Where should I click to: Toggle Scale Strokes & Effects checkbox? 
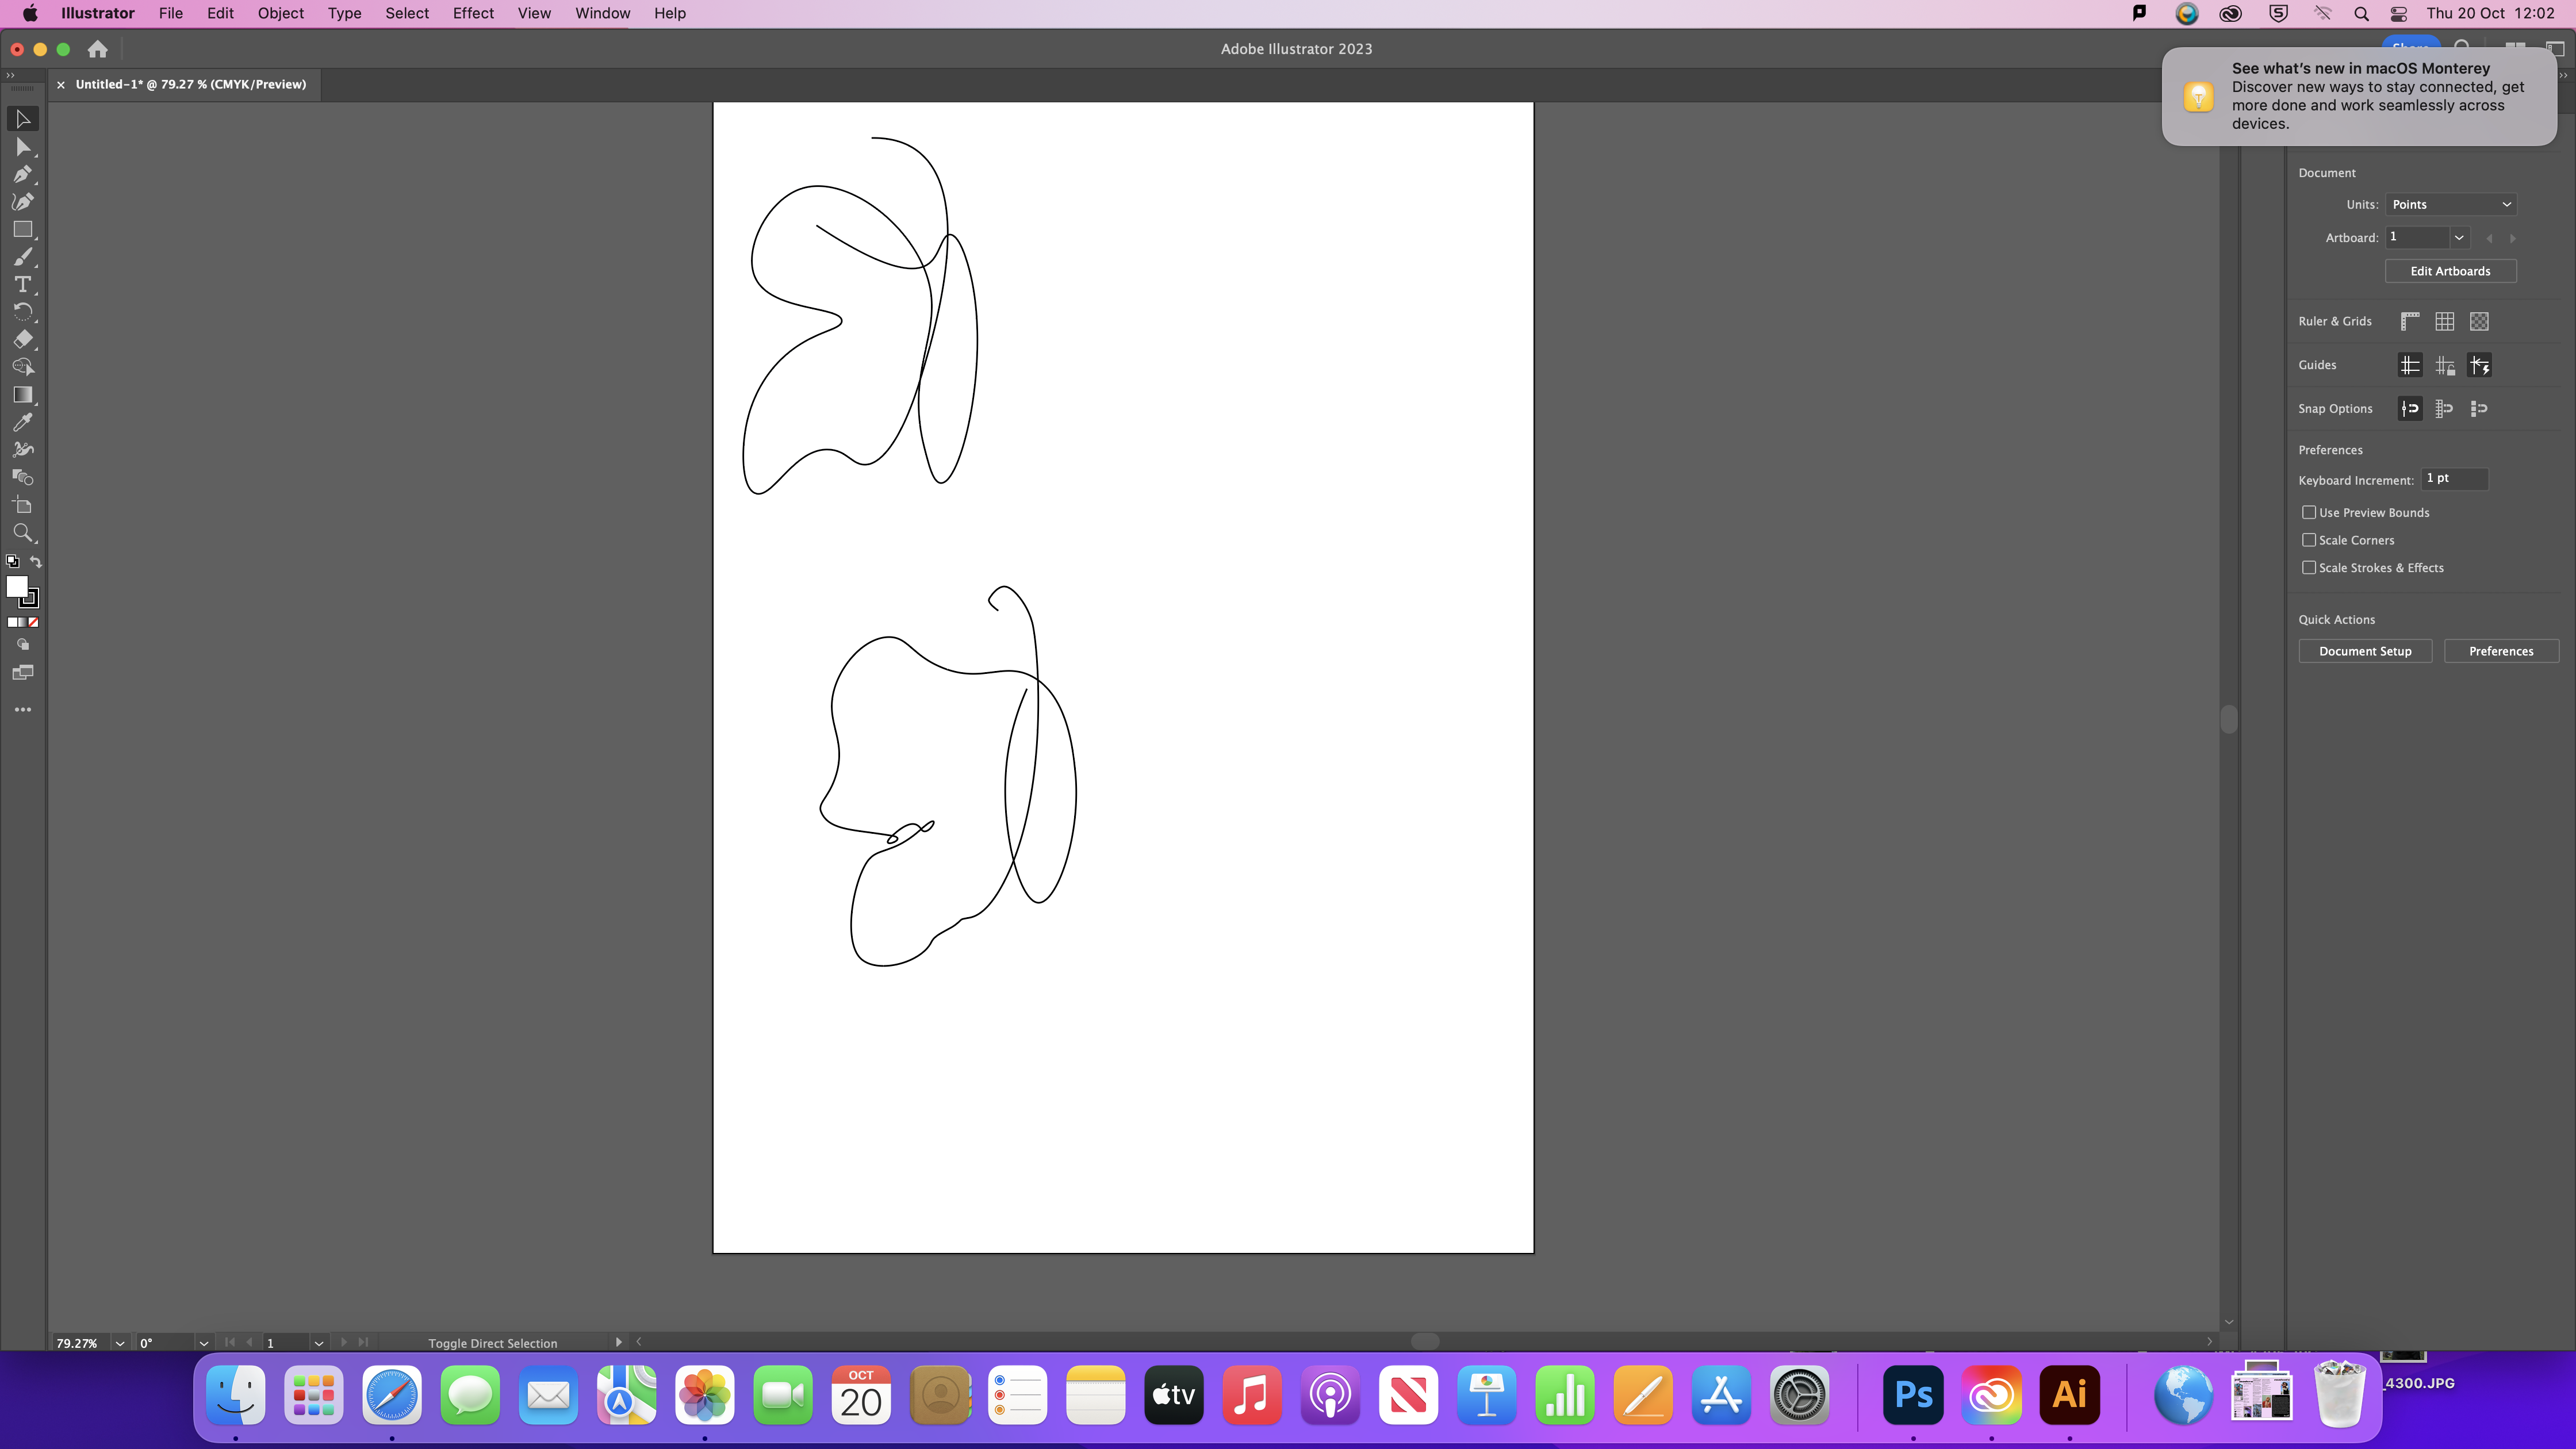coord(2309,567)
